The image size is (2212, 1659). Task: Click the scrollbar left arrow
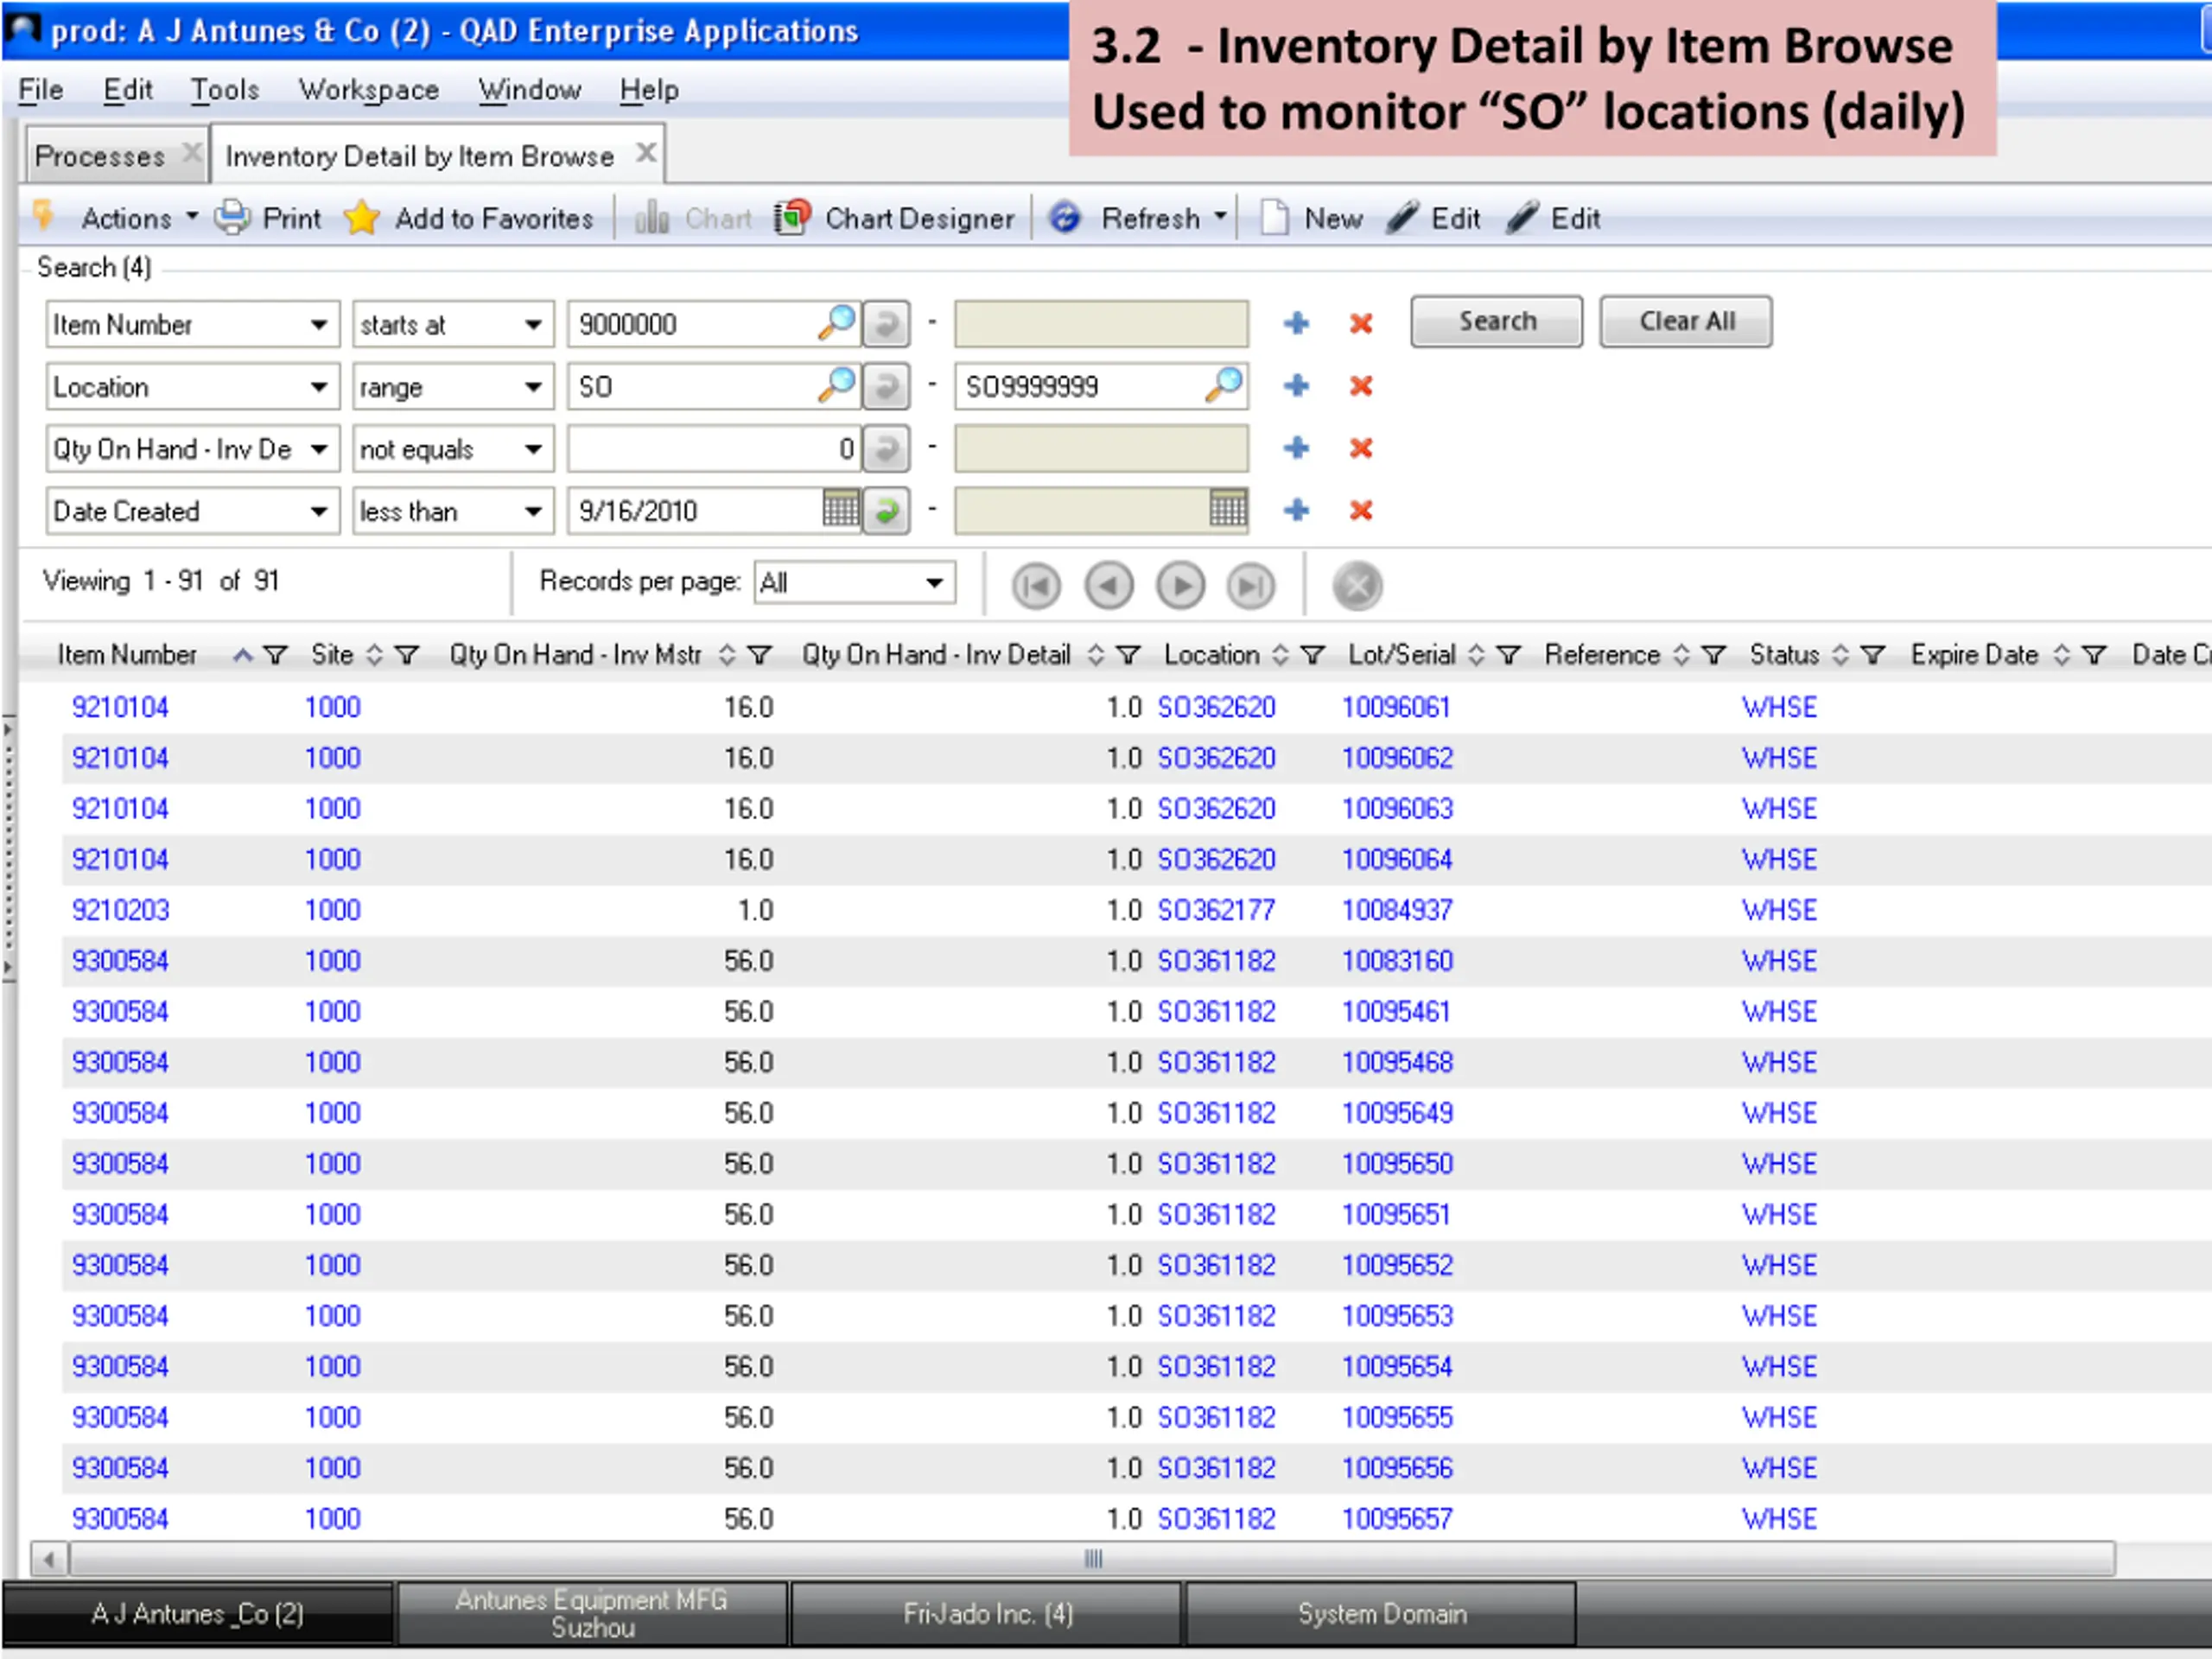[x=48, y=1558]
